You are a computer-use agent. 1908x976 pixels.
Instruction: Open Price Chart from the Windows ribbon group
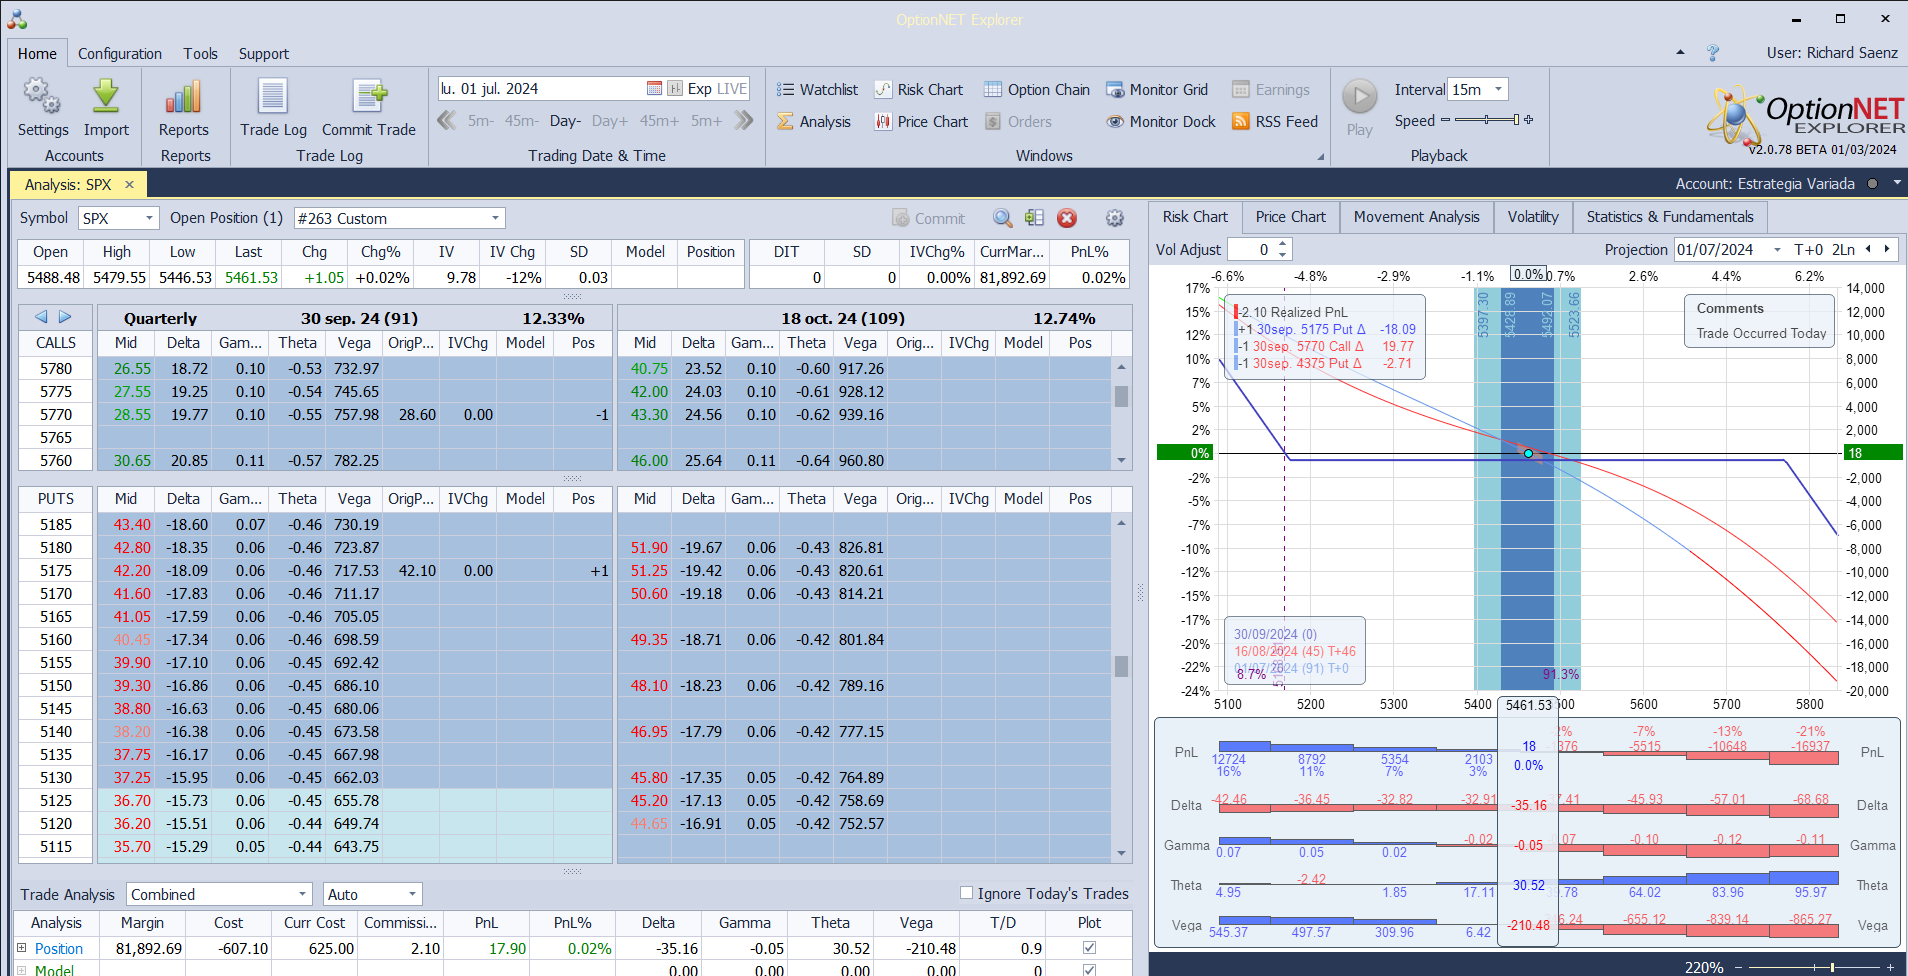(x=921, y=122)
